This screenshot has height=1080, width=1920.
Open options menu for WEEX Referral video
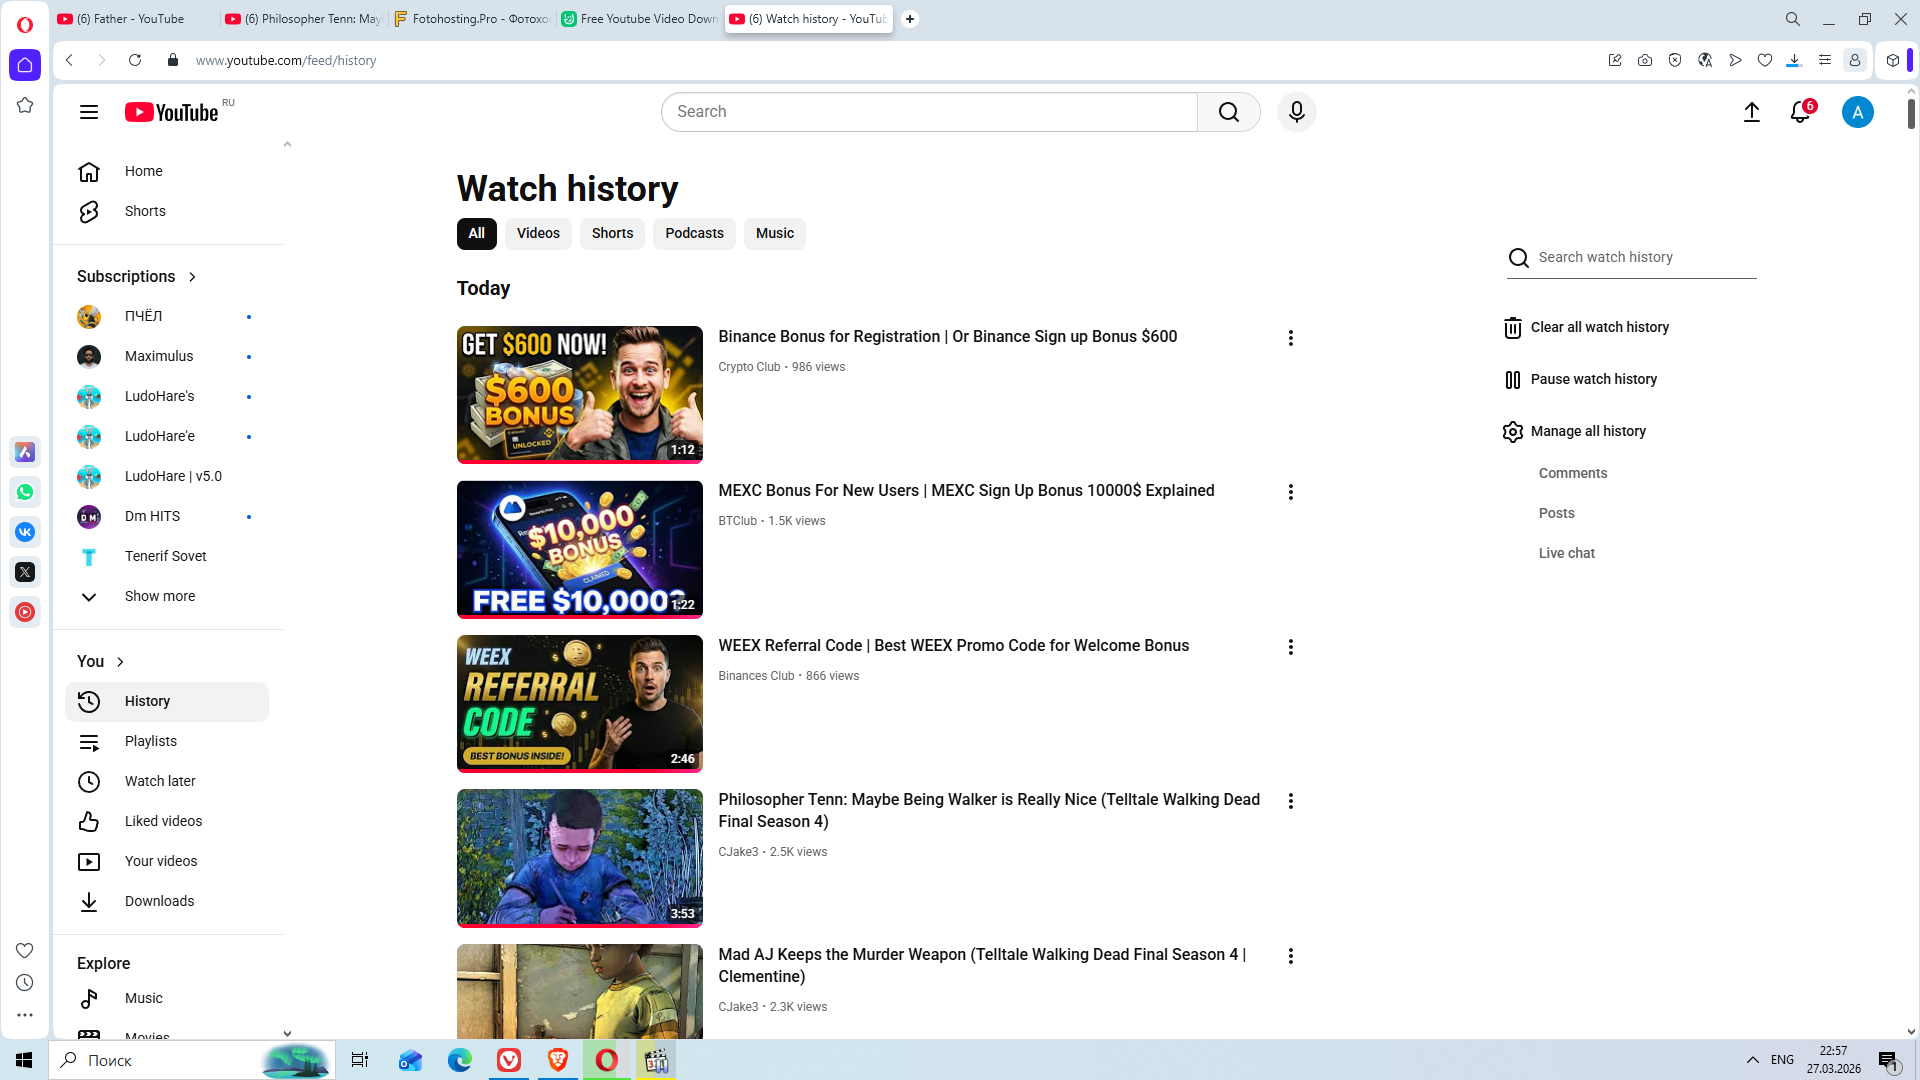[1290, 647]
